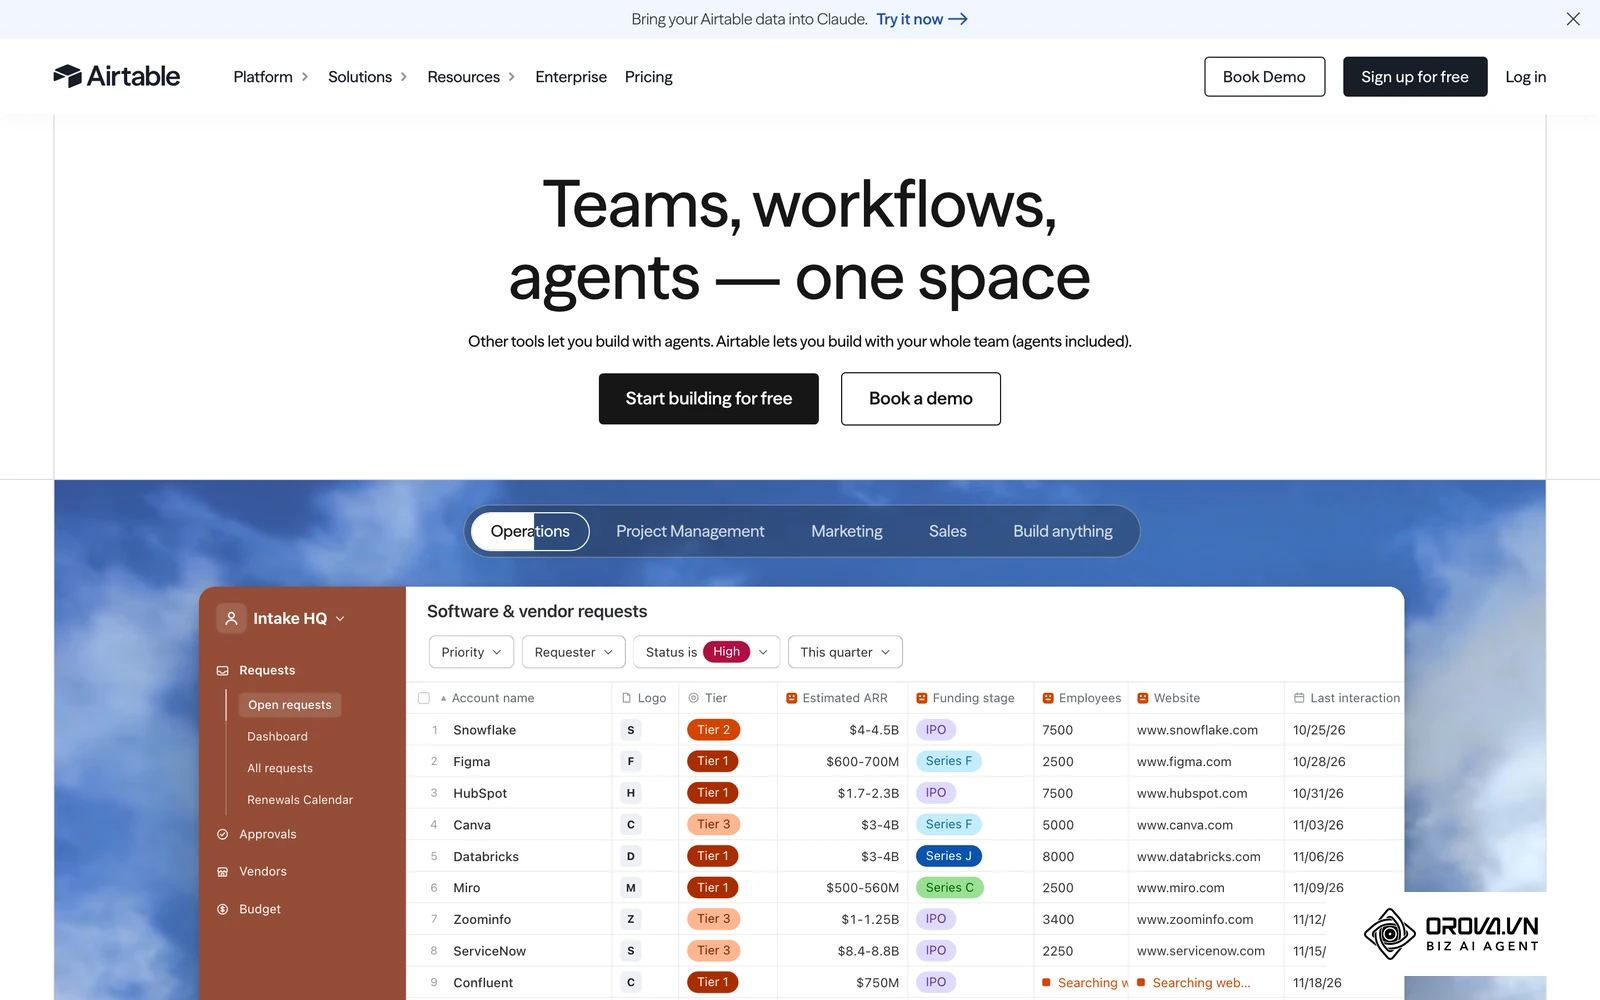Click the Employees column agent icon
1600x1000 pixels.
[1048, 698]
